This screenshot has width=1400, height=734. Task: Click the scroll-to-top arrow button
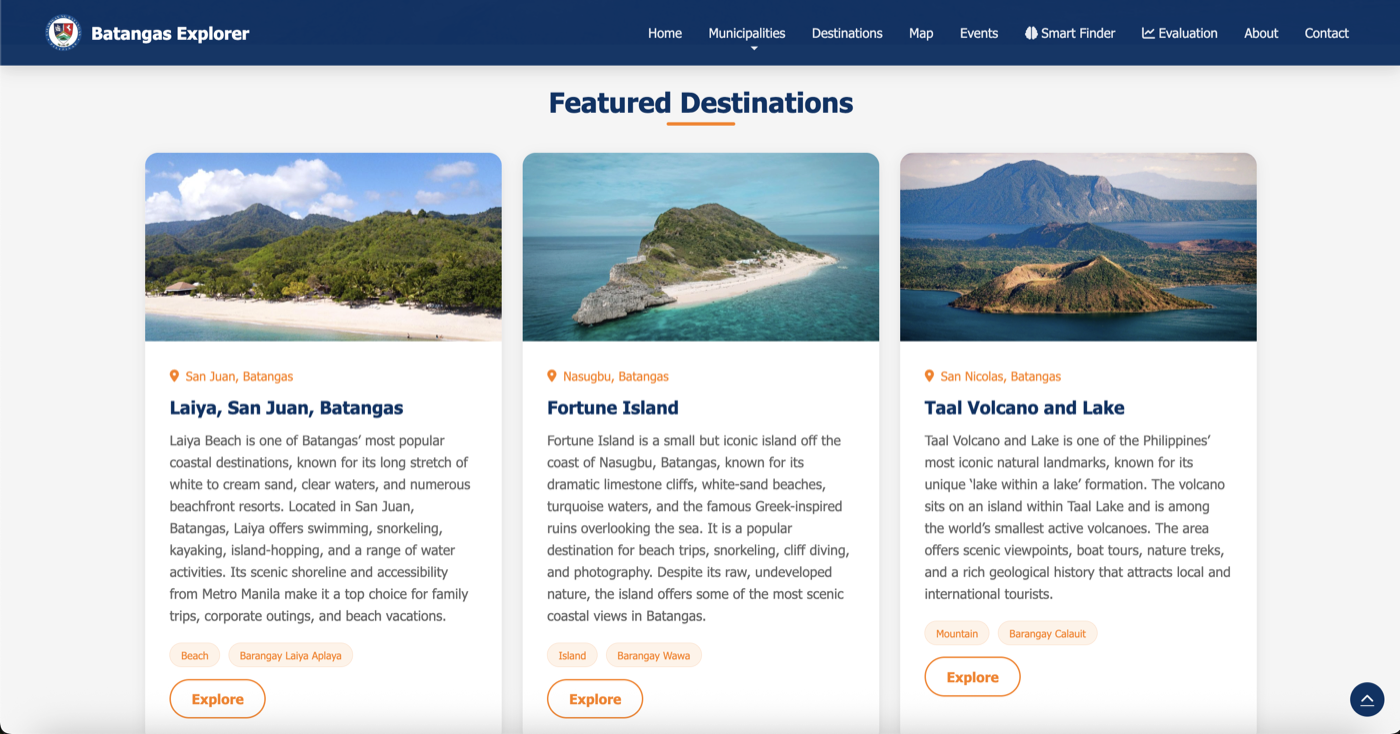(1366, 699)
